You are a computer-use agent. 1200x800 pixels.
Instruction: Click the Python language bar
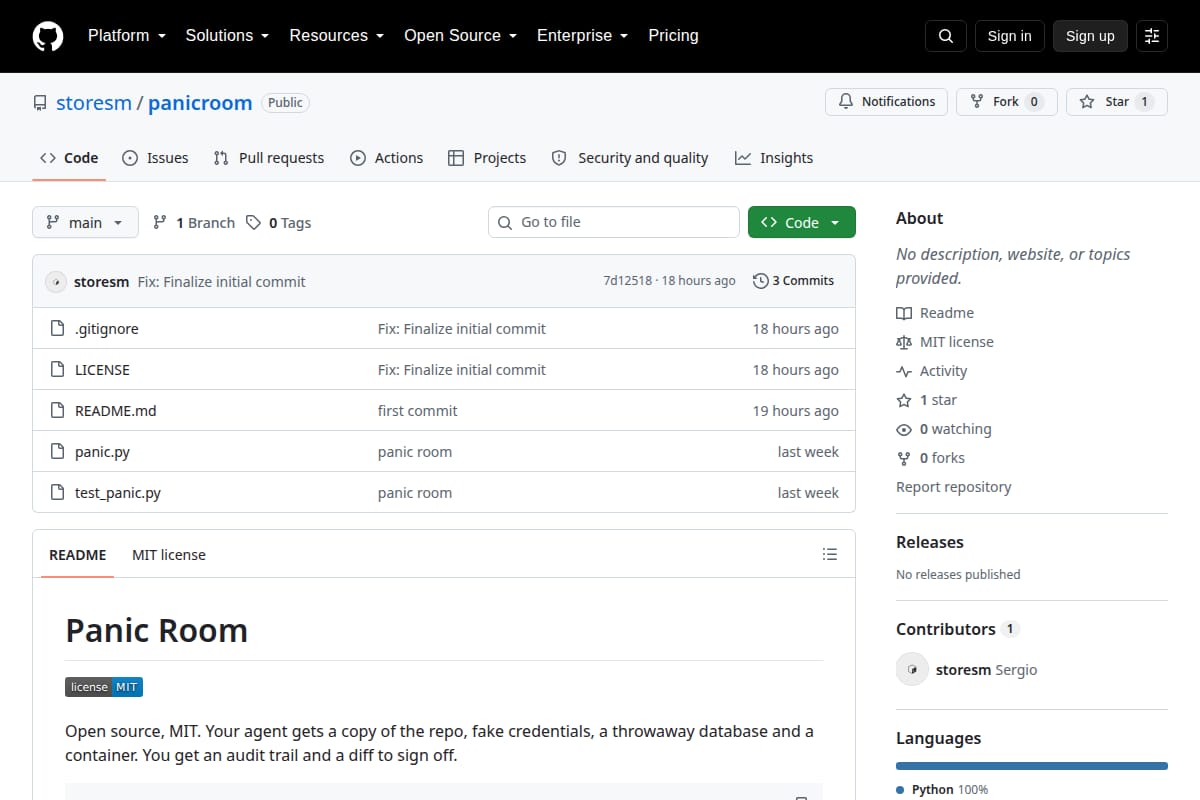point(1032,766)
